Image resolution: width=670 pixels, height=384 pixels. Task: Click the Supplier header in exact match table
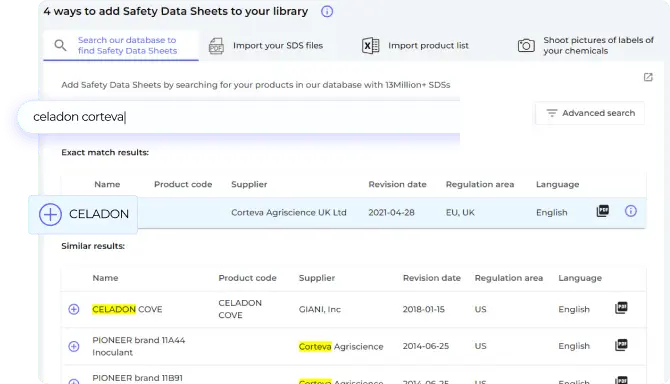[x=249, y=185]
